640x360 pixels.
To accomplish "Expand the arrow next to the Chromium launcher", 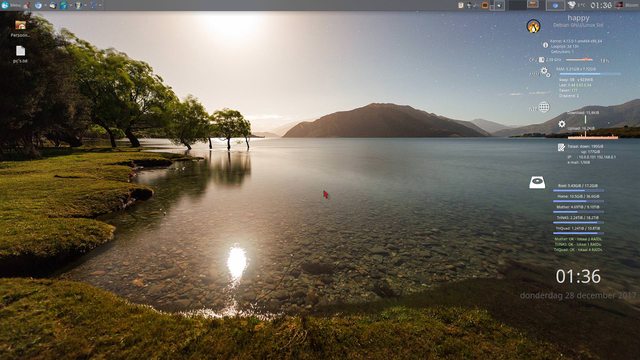I will (x=45, y=5).
